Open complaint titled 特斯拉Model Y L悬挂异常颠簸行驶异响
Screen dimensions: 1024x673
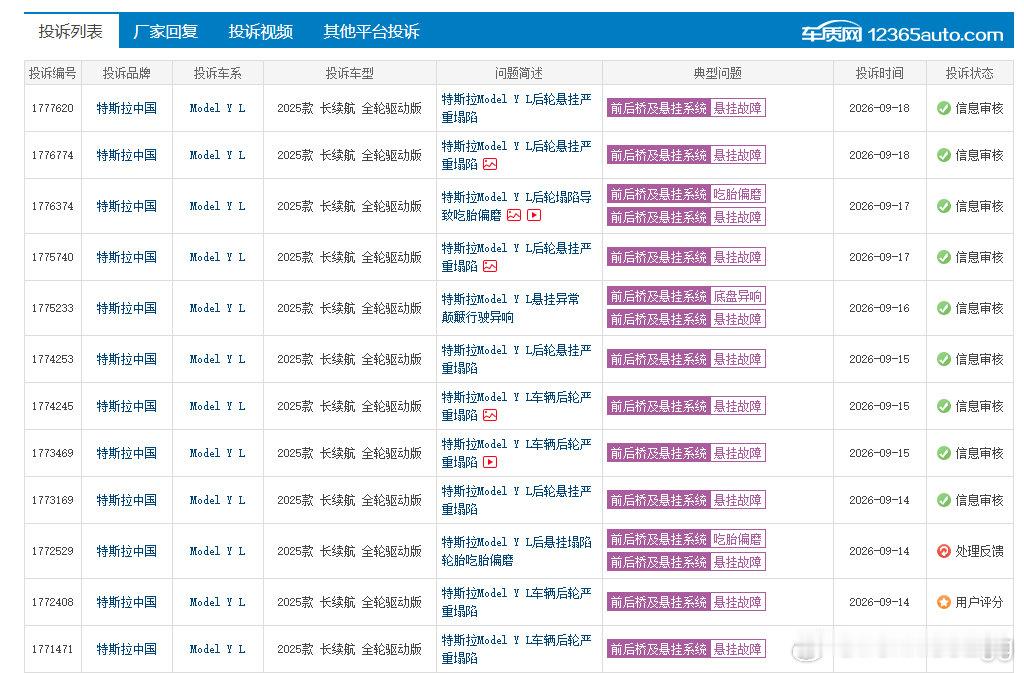pyautogui.click(x=511, y=308)
